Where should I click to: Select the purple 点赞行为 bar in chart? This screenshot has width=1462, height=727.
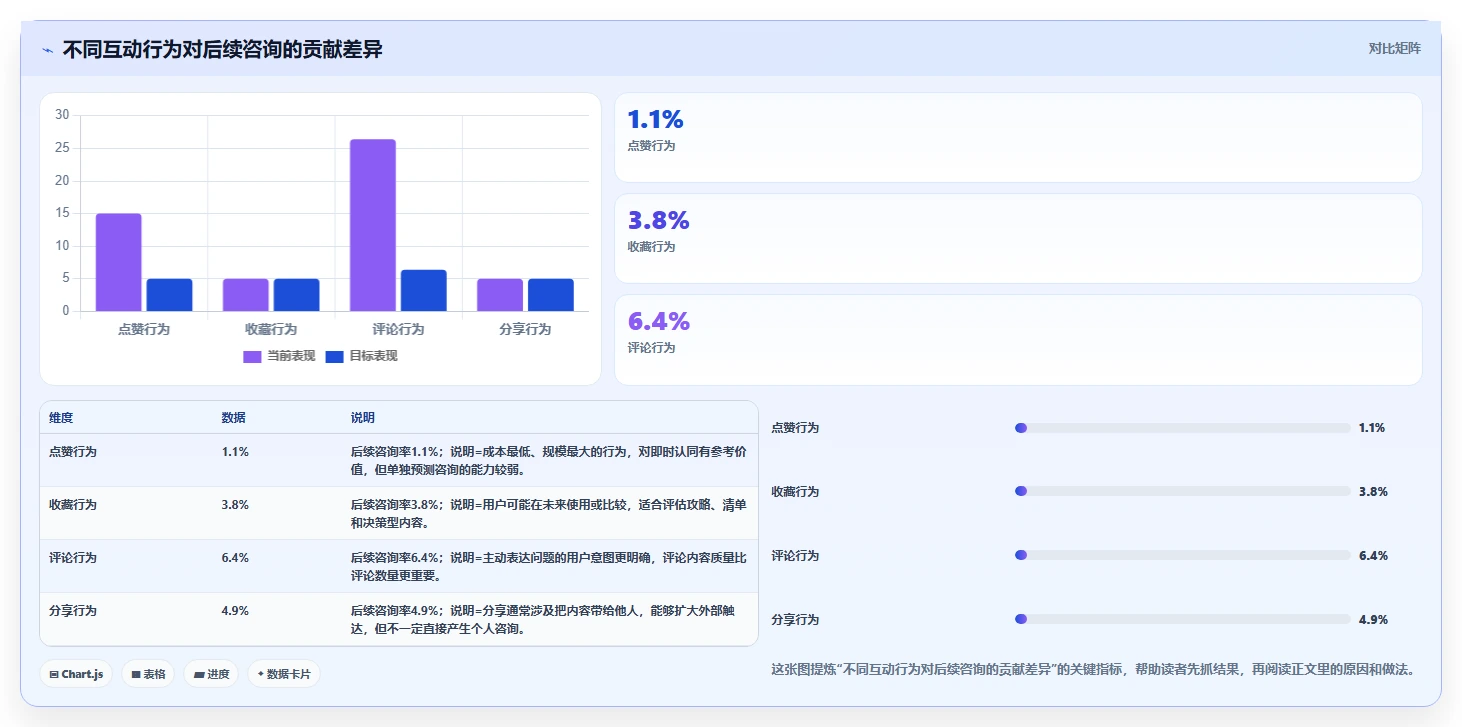(119, 262)
